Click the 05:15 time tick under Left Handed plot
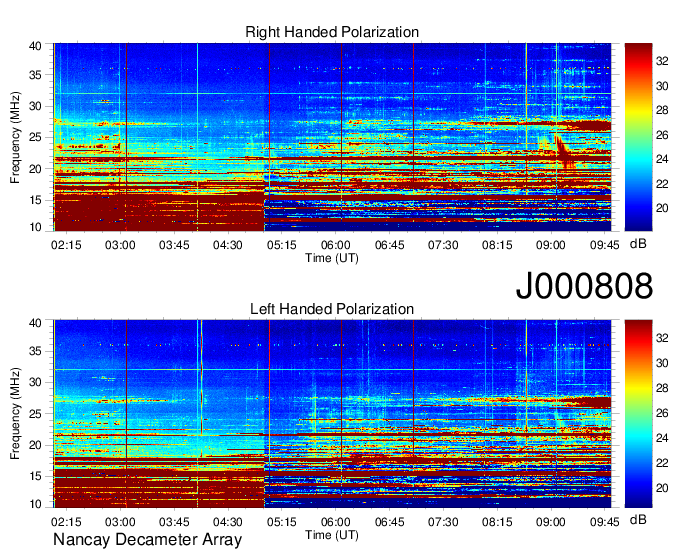 point(281,522)
